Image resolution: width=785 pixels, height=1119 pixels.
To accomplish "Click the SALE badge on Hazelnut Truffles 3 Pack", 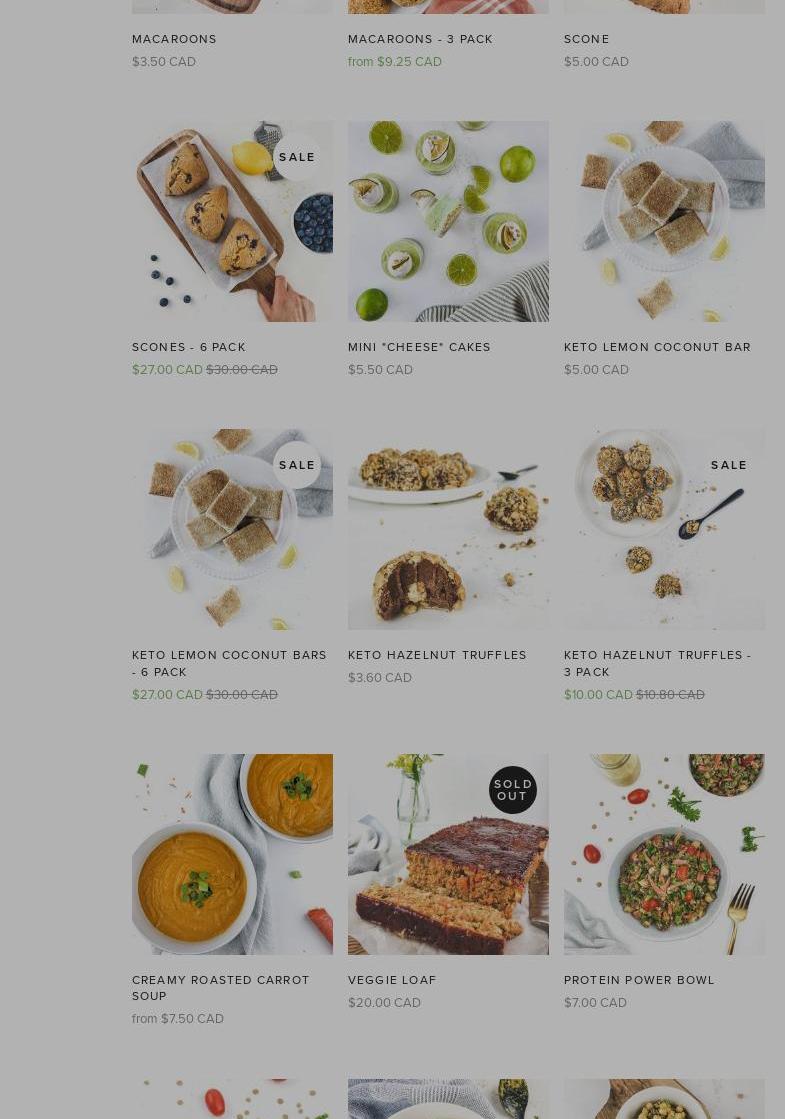I will tap(729, 465).
